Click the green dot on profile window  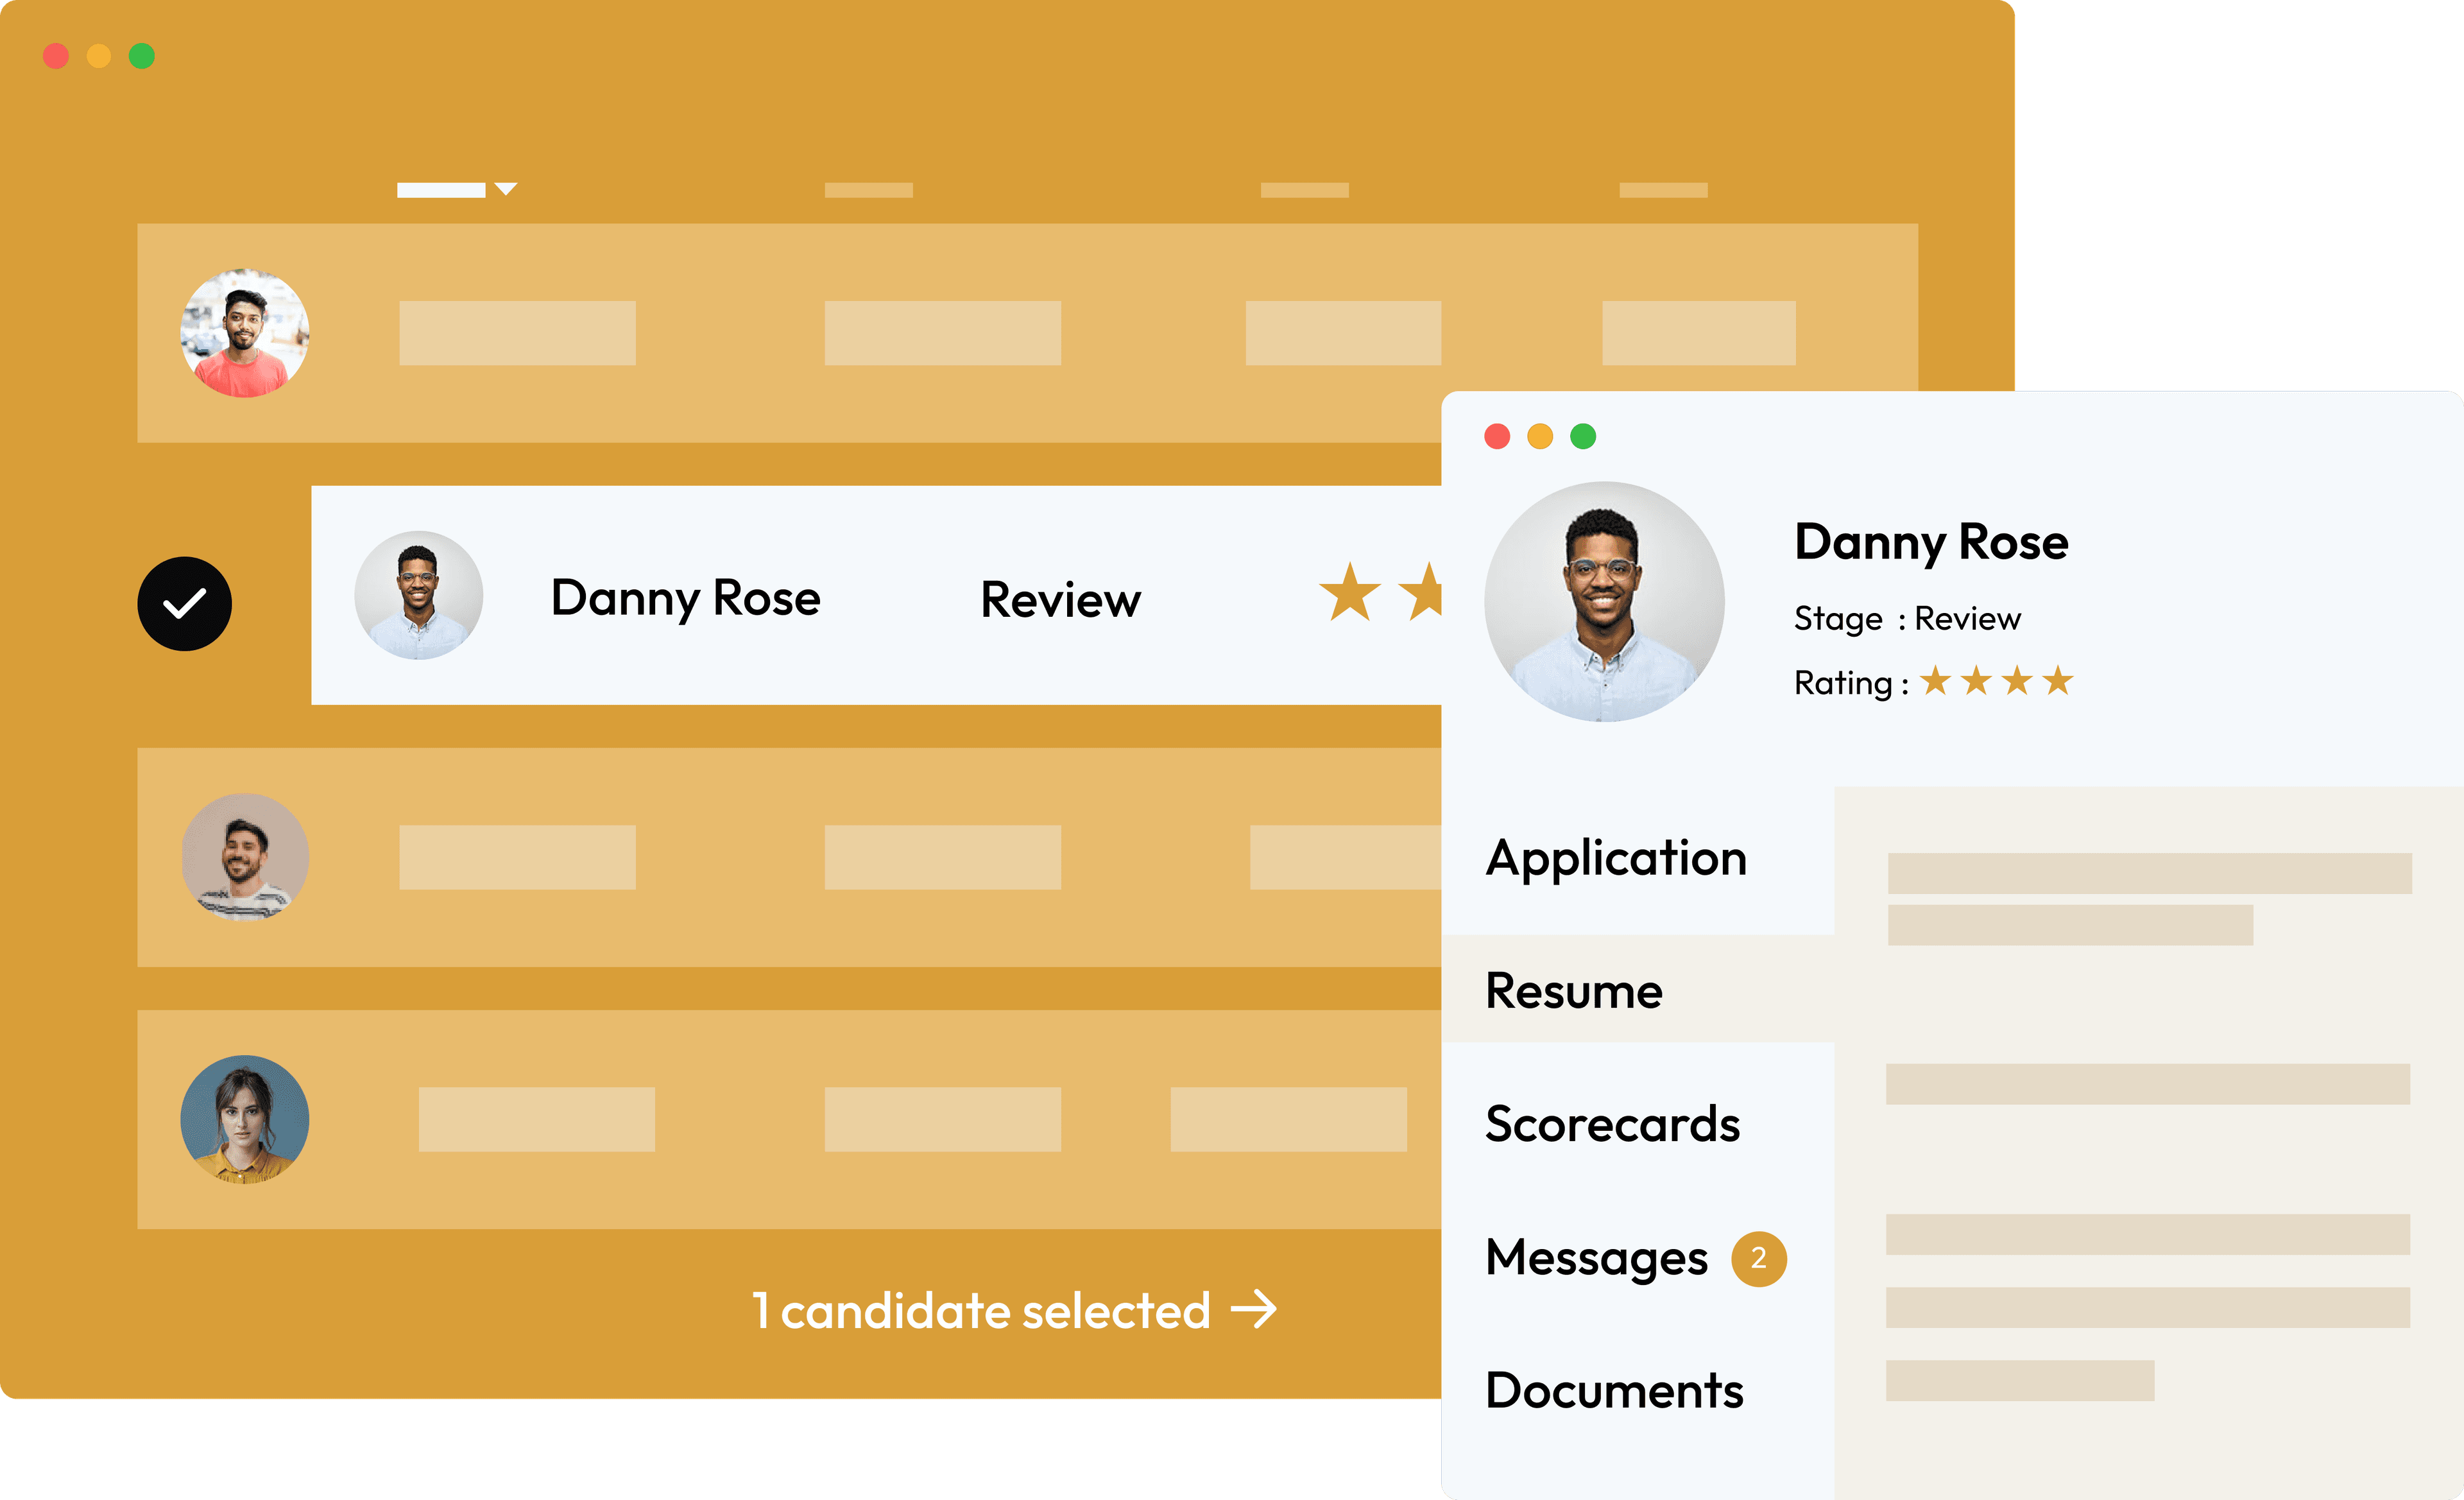pyautogui.click(x=1582, y=436)
